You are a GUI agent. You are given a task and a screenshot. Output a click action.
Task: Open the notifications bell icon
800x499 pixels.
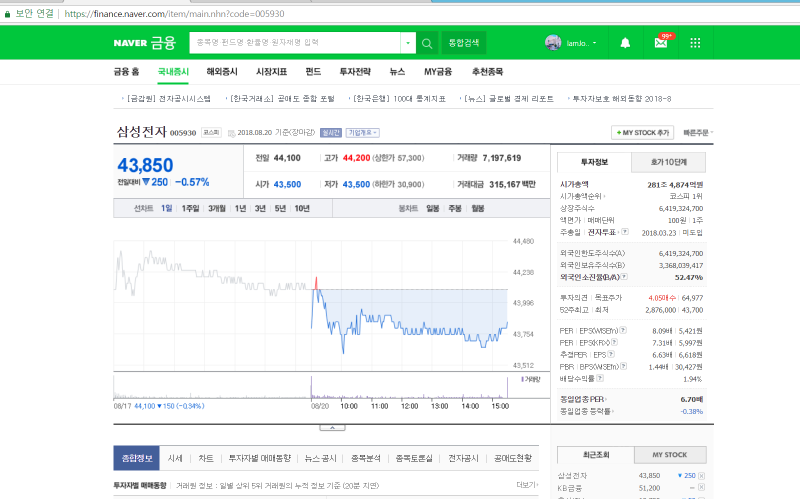(625, 43)
